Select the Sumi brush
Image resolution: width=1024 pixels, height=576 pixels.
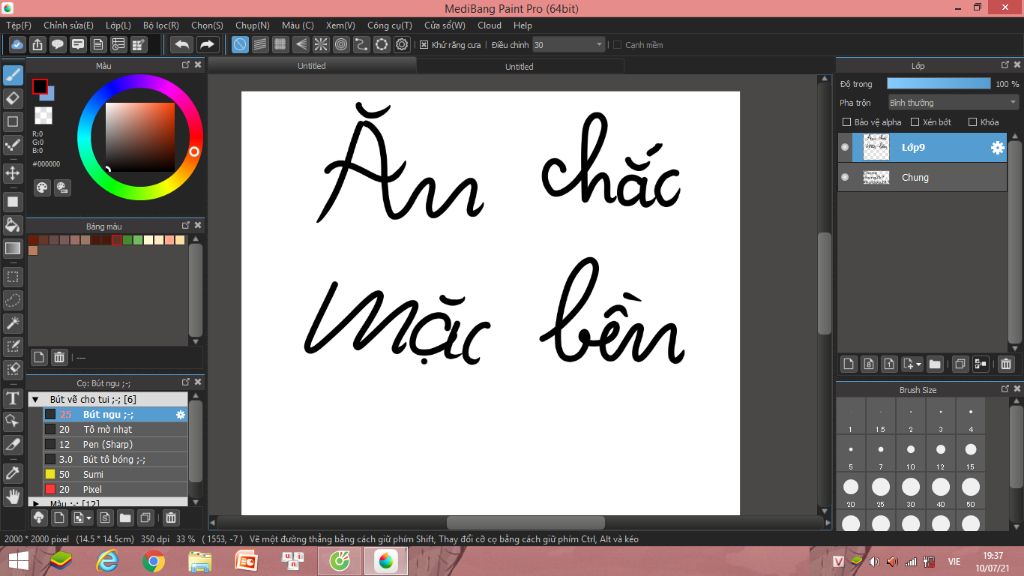(115, 475)
